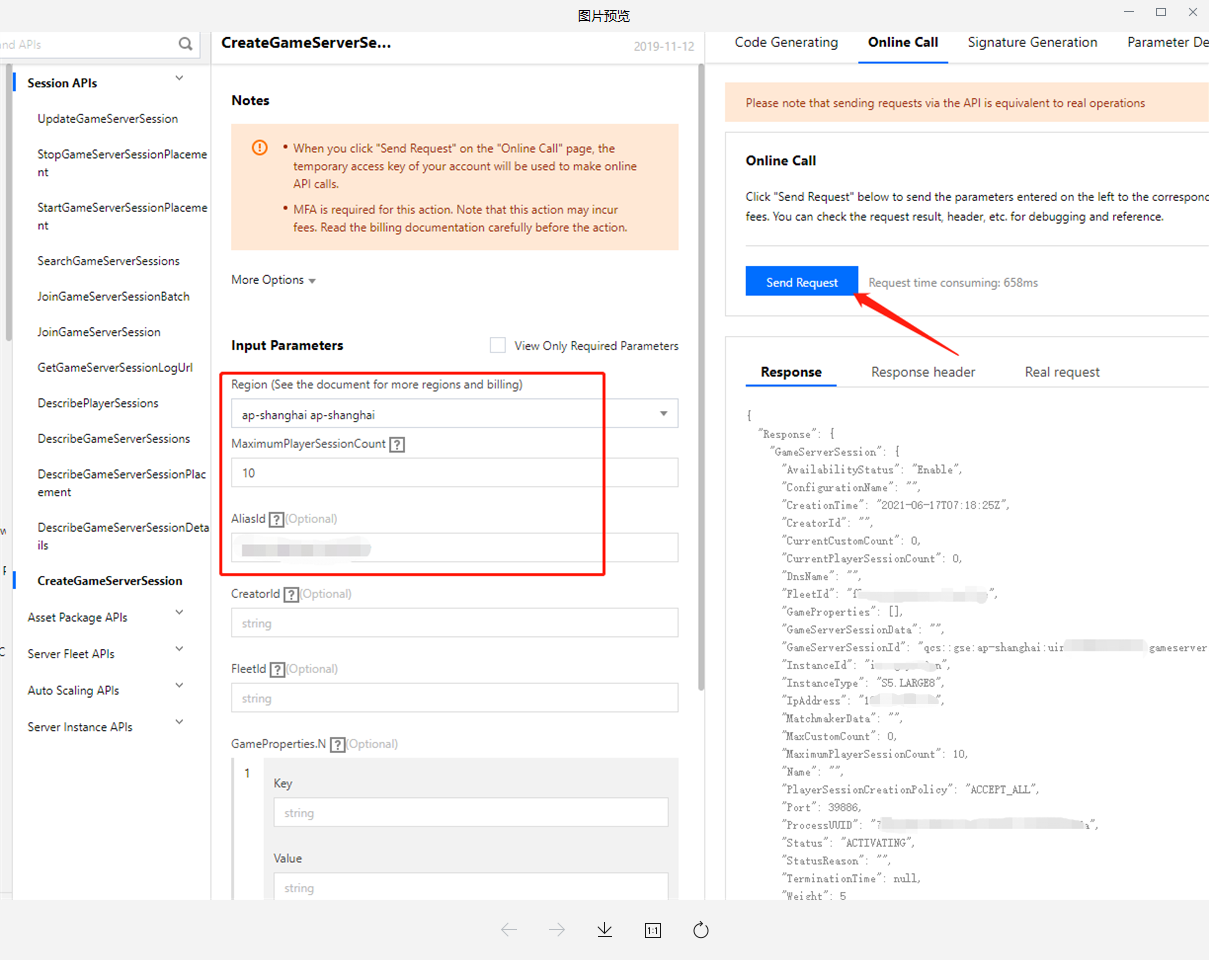Click the search magnifier icon
The height and width of the screenshot is (960, 1209).
click(x=185, y=44)
